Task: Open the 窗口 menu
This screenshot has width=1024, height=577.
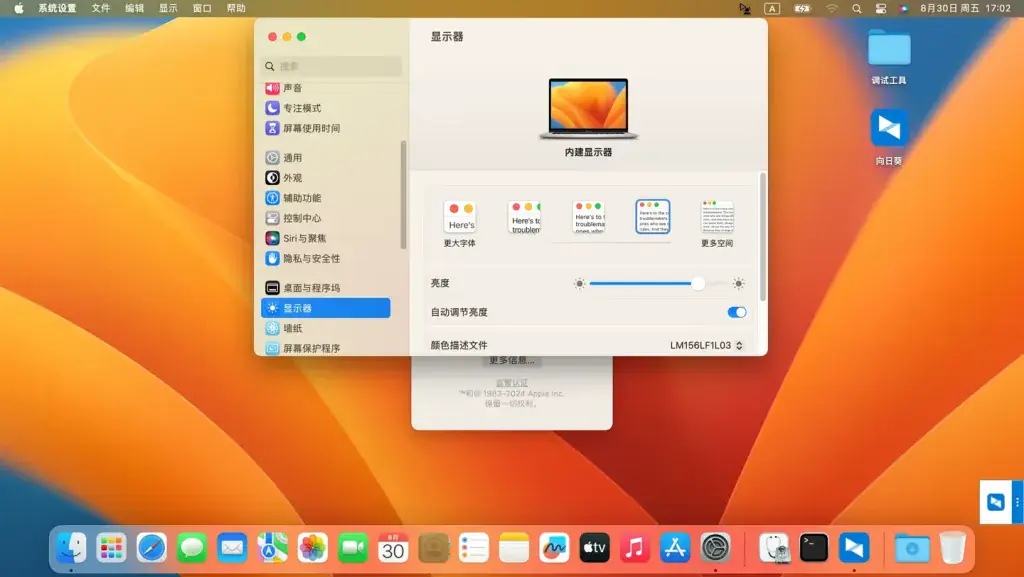Action: [x=202, y=8]
